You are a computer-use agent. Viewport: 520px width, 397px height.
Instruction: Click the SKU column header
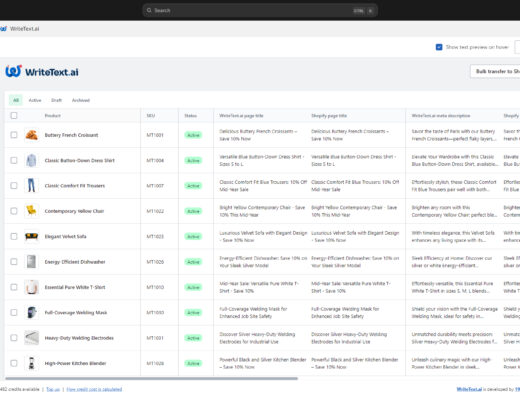click(x=151, y=116)
